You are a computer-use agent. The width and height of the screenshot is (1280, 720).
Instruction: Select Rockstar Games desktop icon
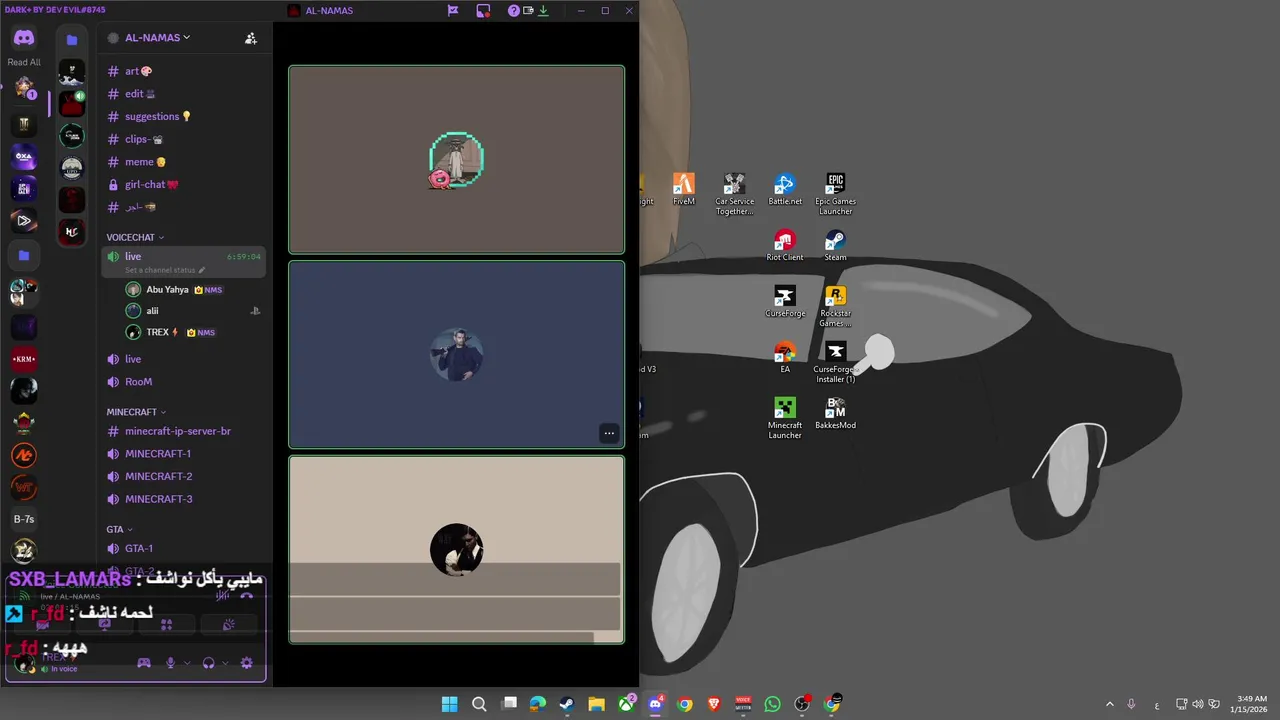(x=835, y=306)
